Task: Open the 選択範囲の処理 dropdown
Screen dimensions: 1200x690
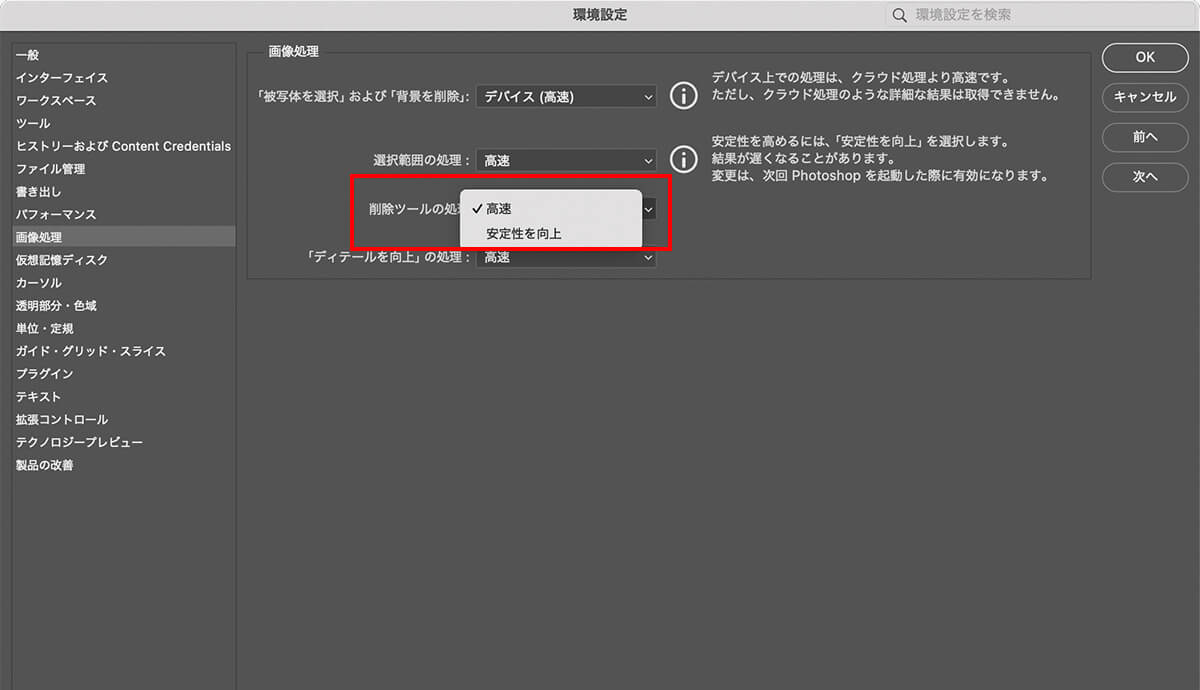Action: click(566, 160)
